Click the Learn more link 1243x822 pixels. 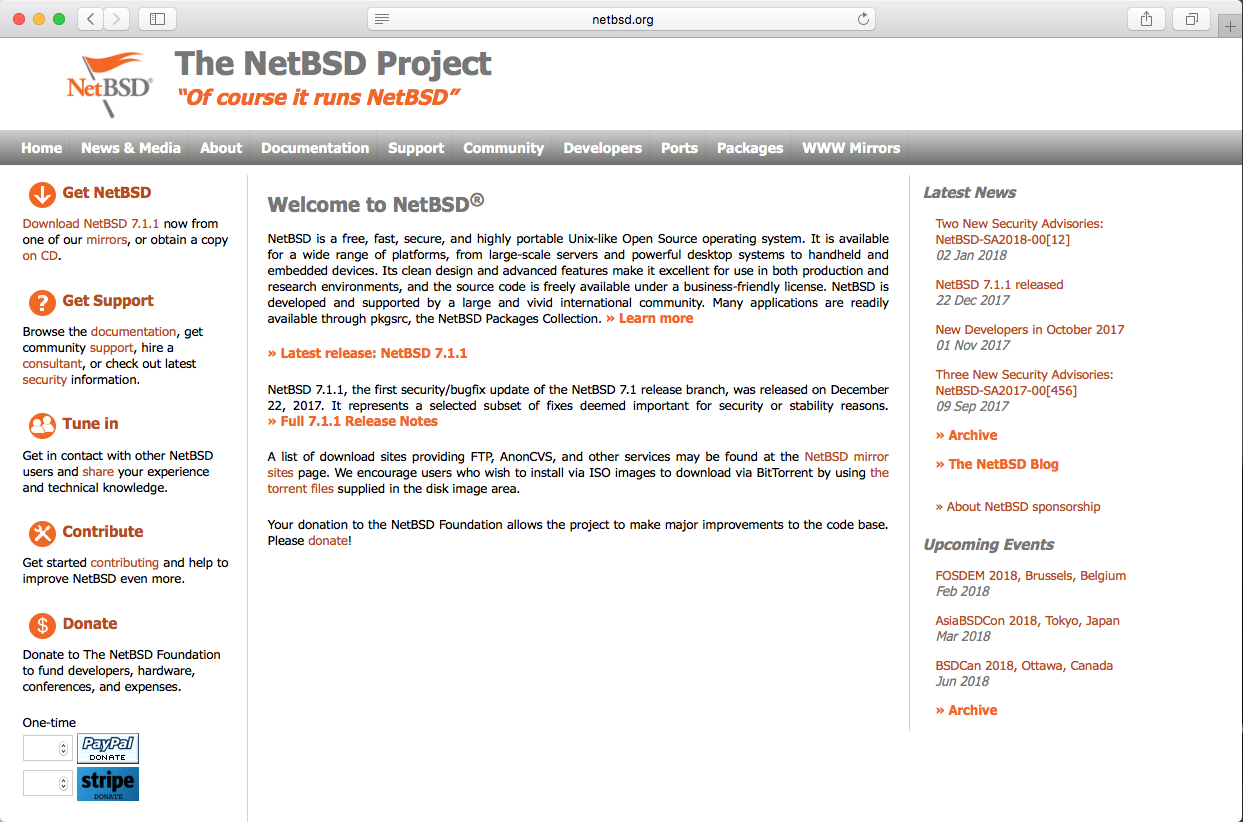[650, 318]
